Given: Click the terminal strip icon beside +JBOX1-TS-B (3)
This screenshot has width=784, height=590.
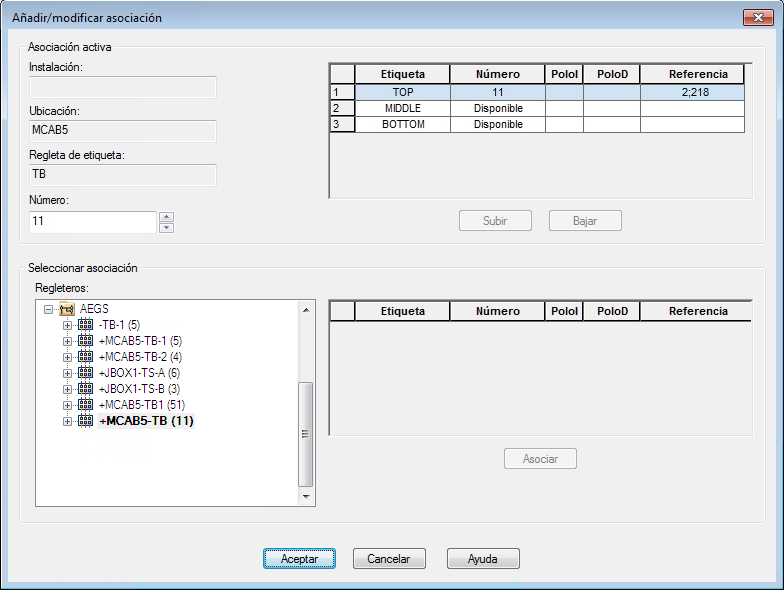Looking at the screenshot, I should (86, 389).
